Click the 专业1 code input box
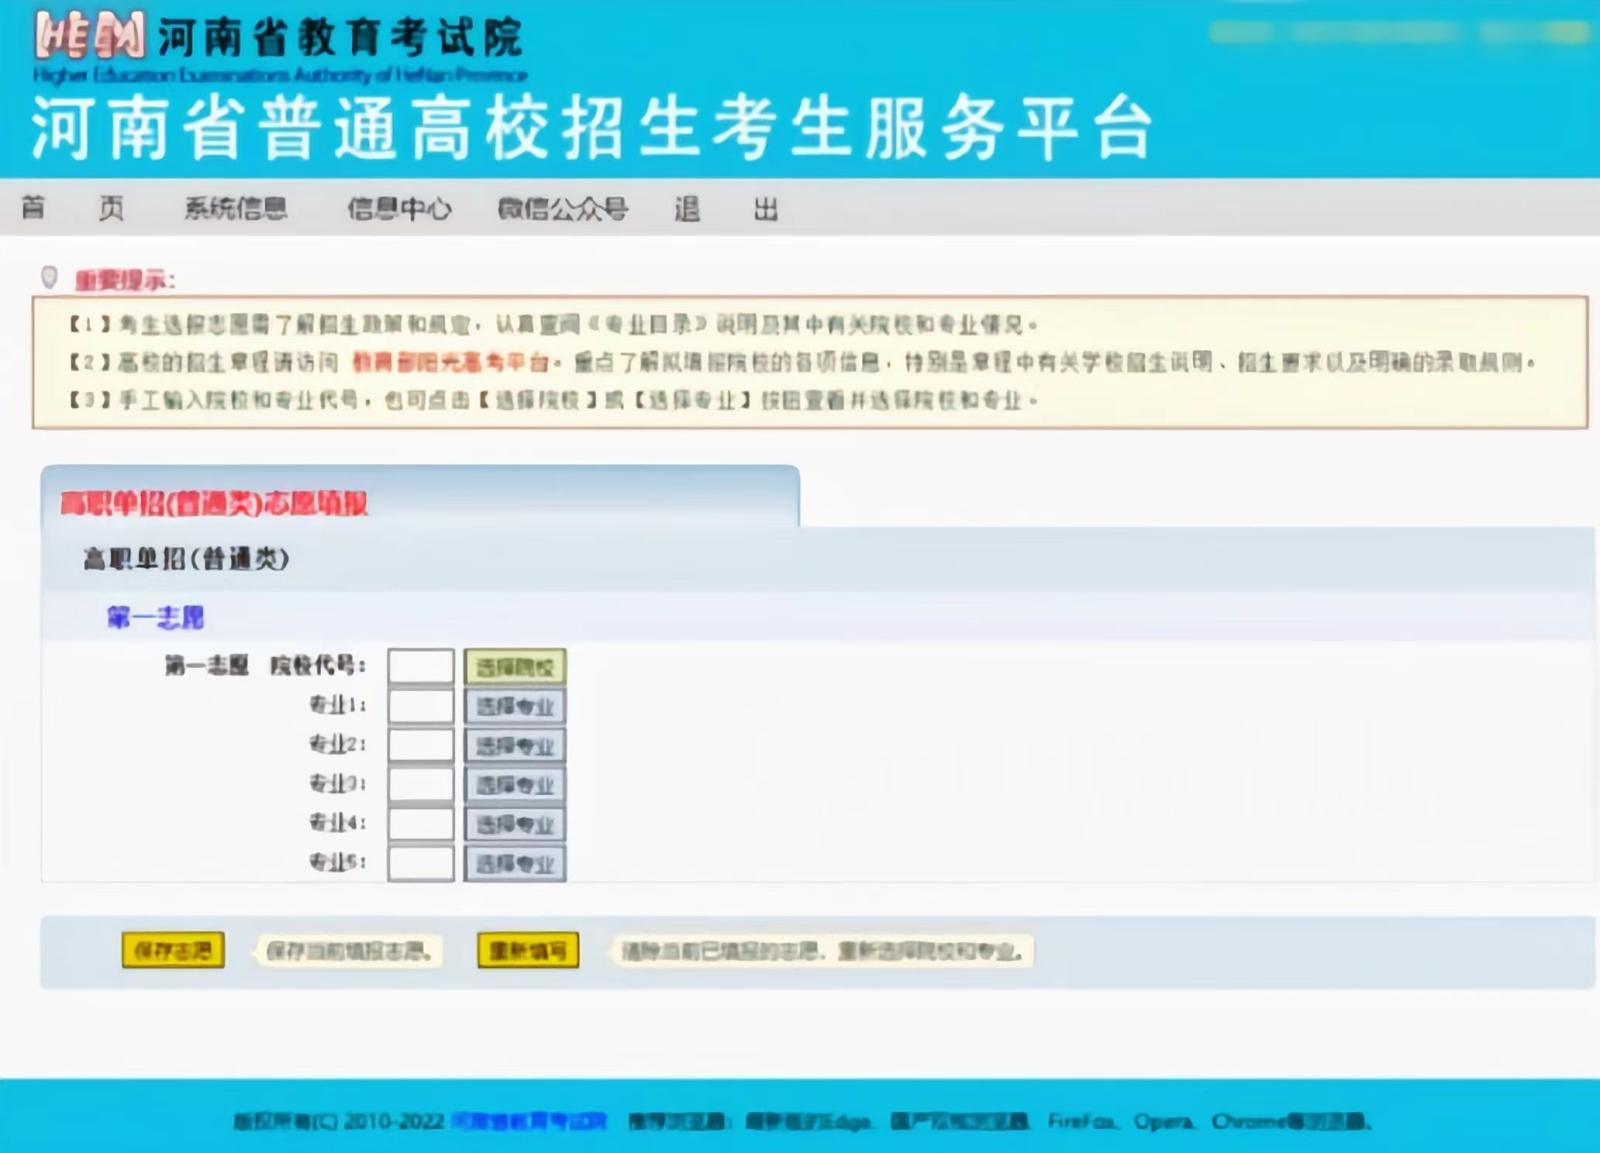Image resolution: width=1600 pixels, height=1153 pixels. (421, 707)
